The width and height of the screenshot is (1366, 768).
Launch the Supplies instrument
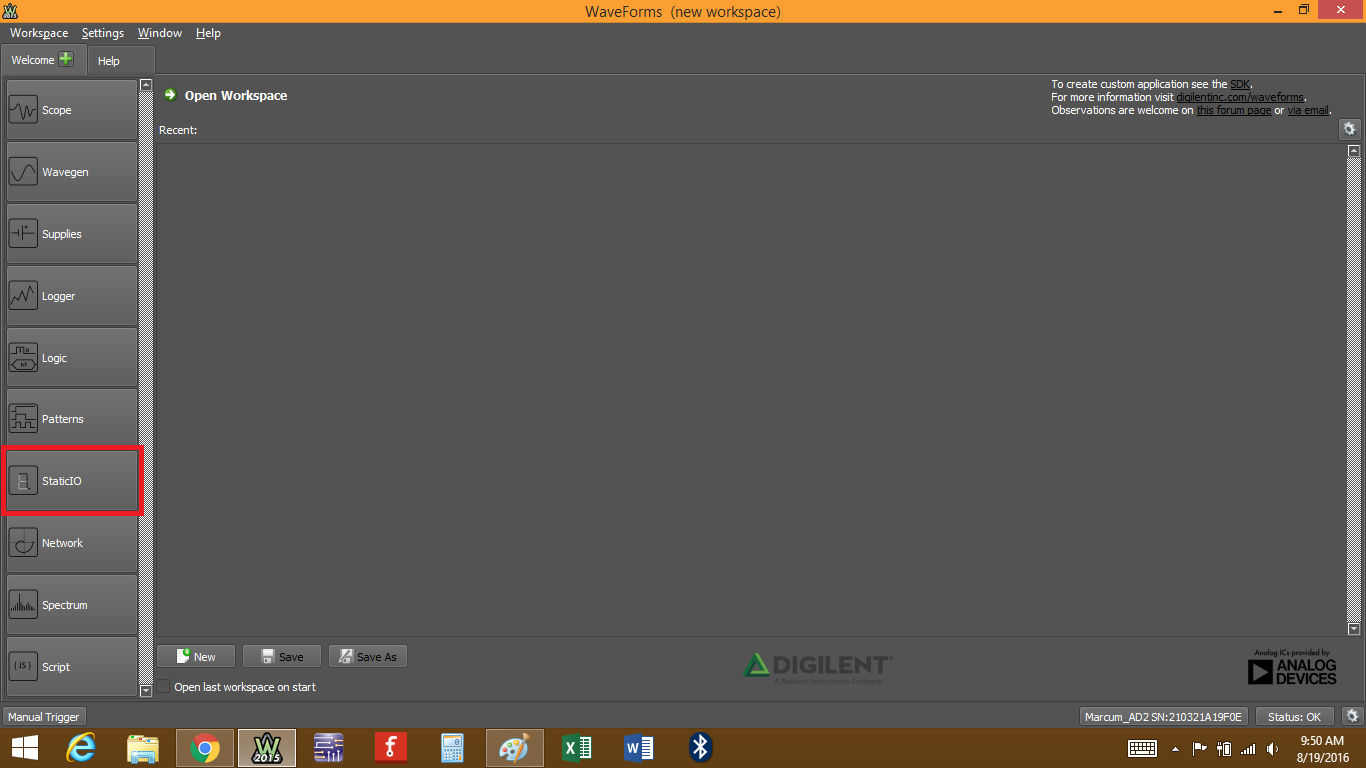click(72, 234)
